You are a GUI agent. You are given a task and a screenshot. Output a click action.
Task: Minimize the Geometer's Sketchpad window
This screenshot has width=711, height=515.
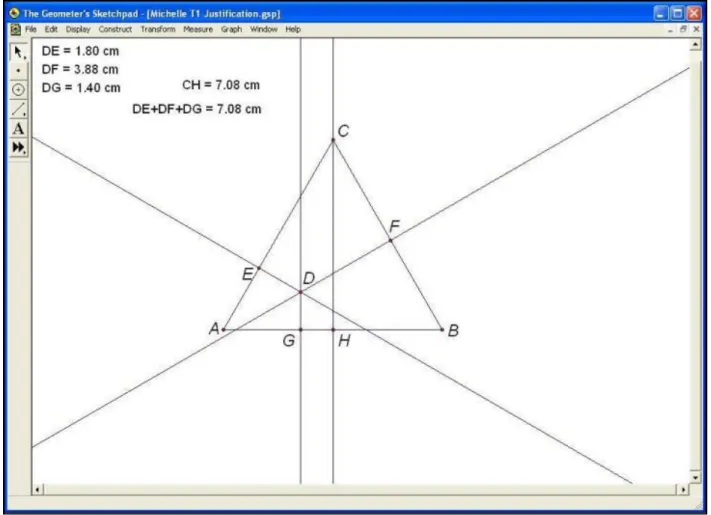660,13
